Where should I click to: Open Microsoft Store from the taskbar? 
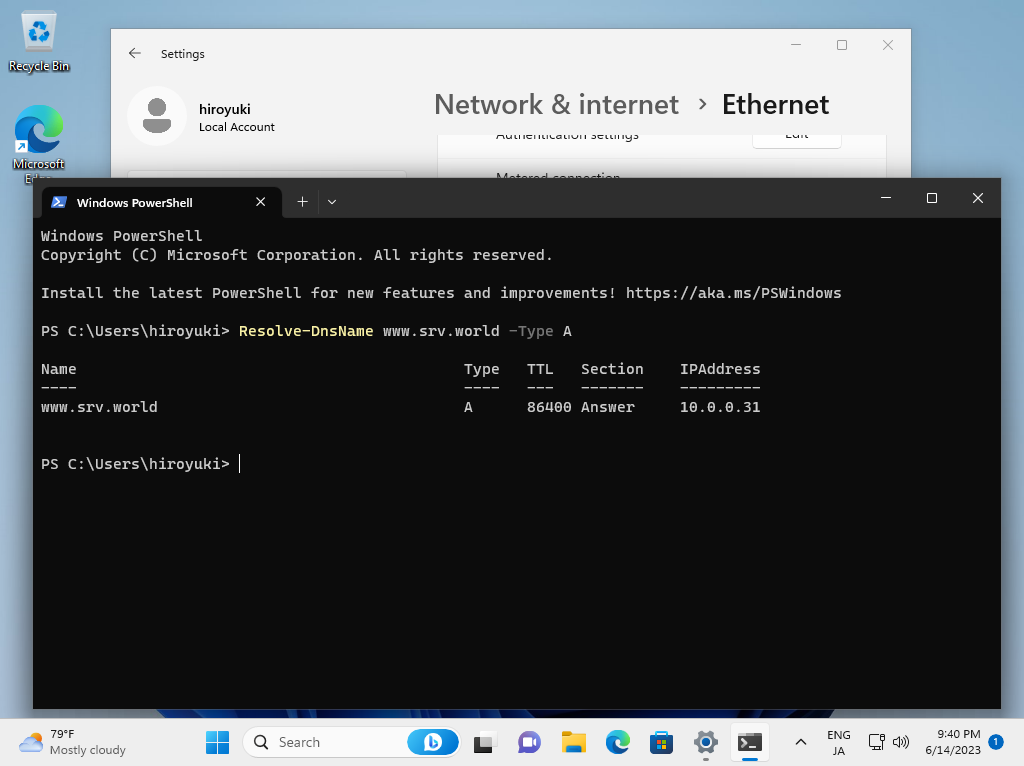click(662, 742)
